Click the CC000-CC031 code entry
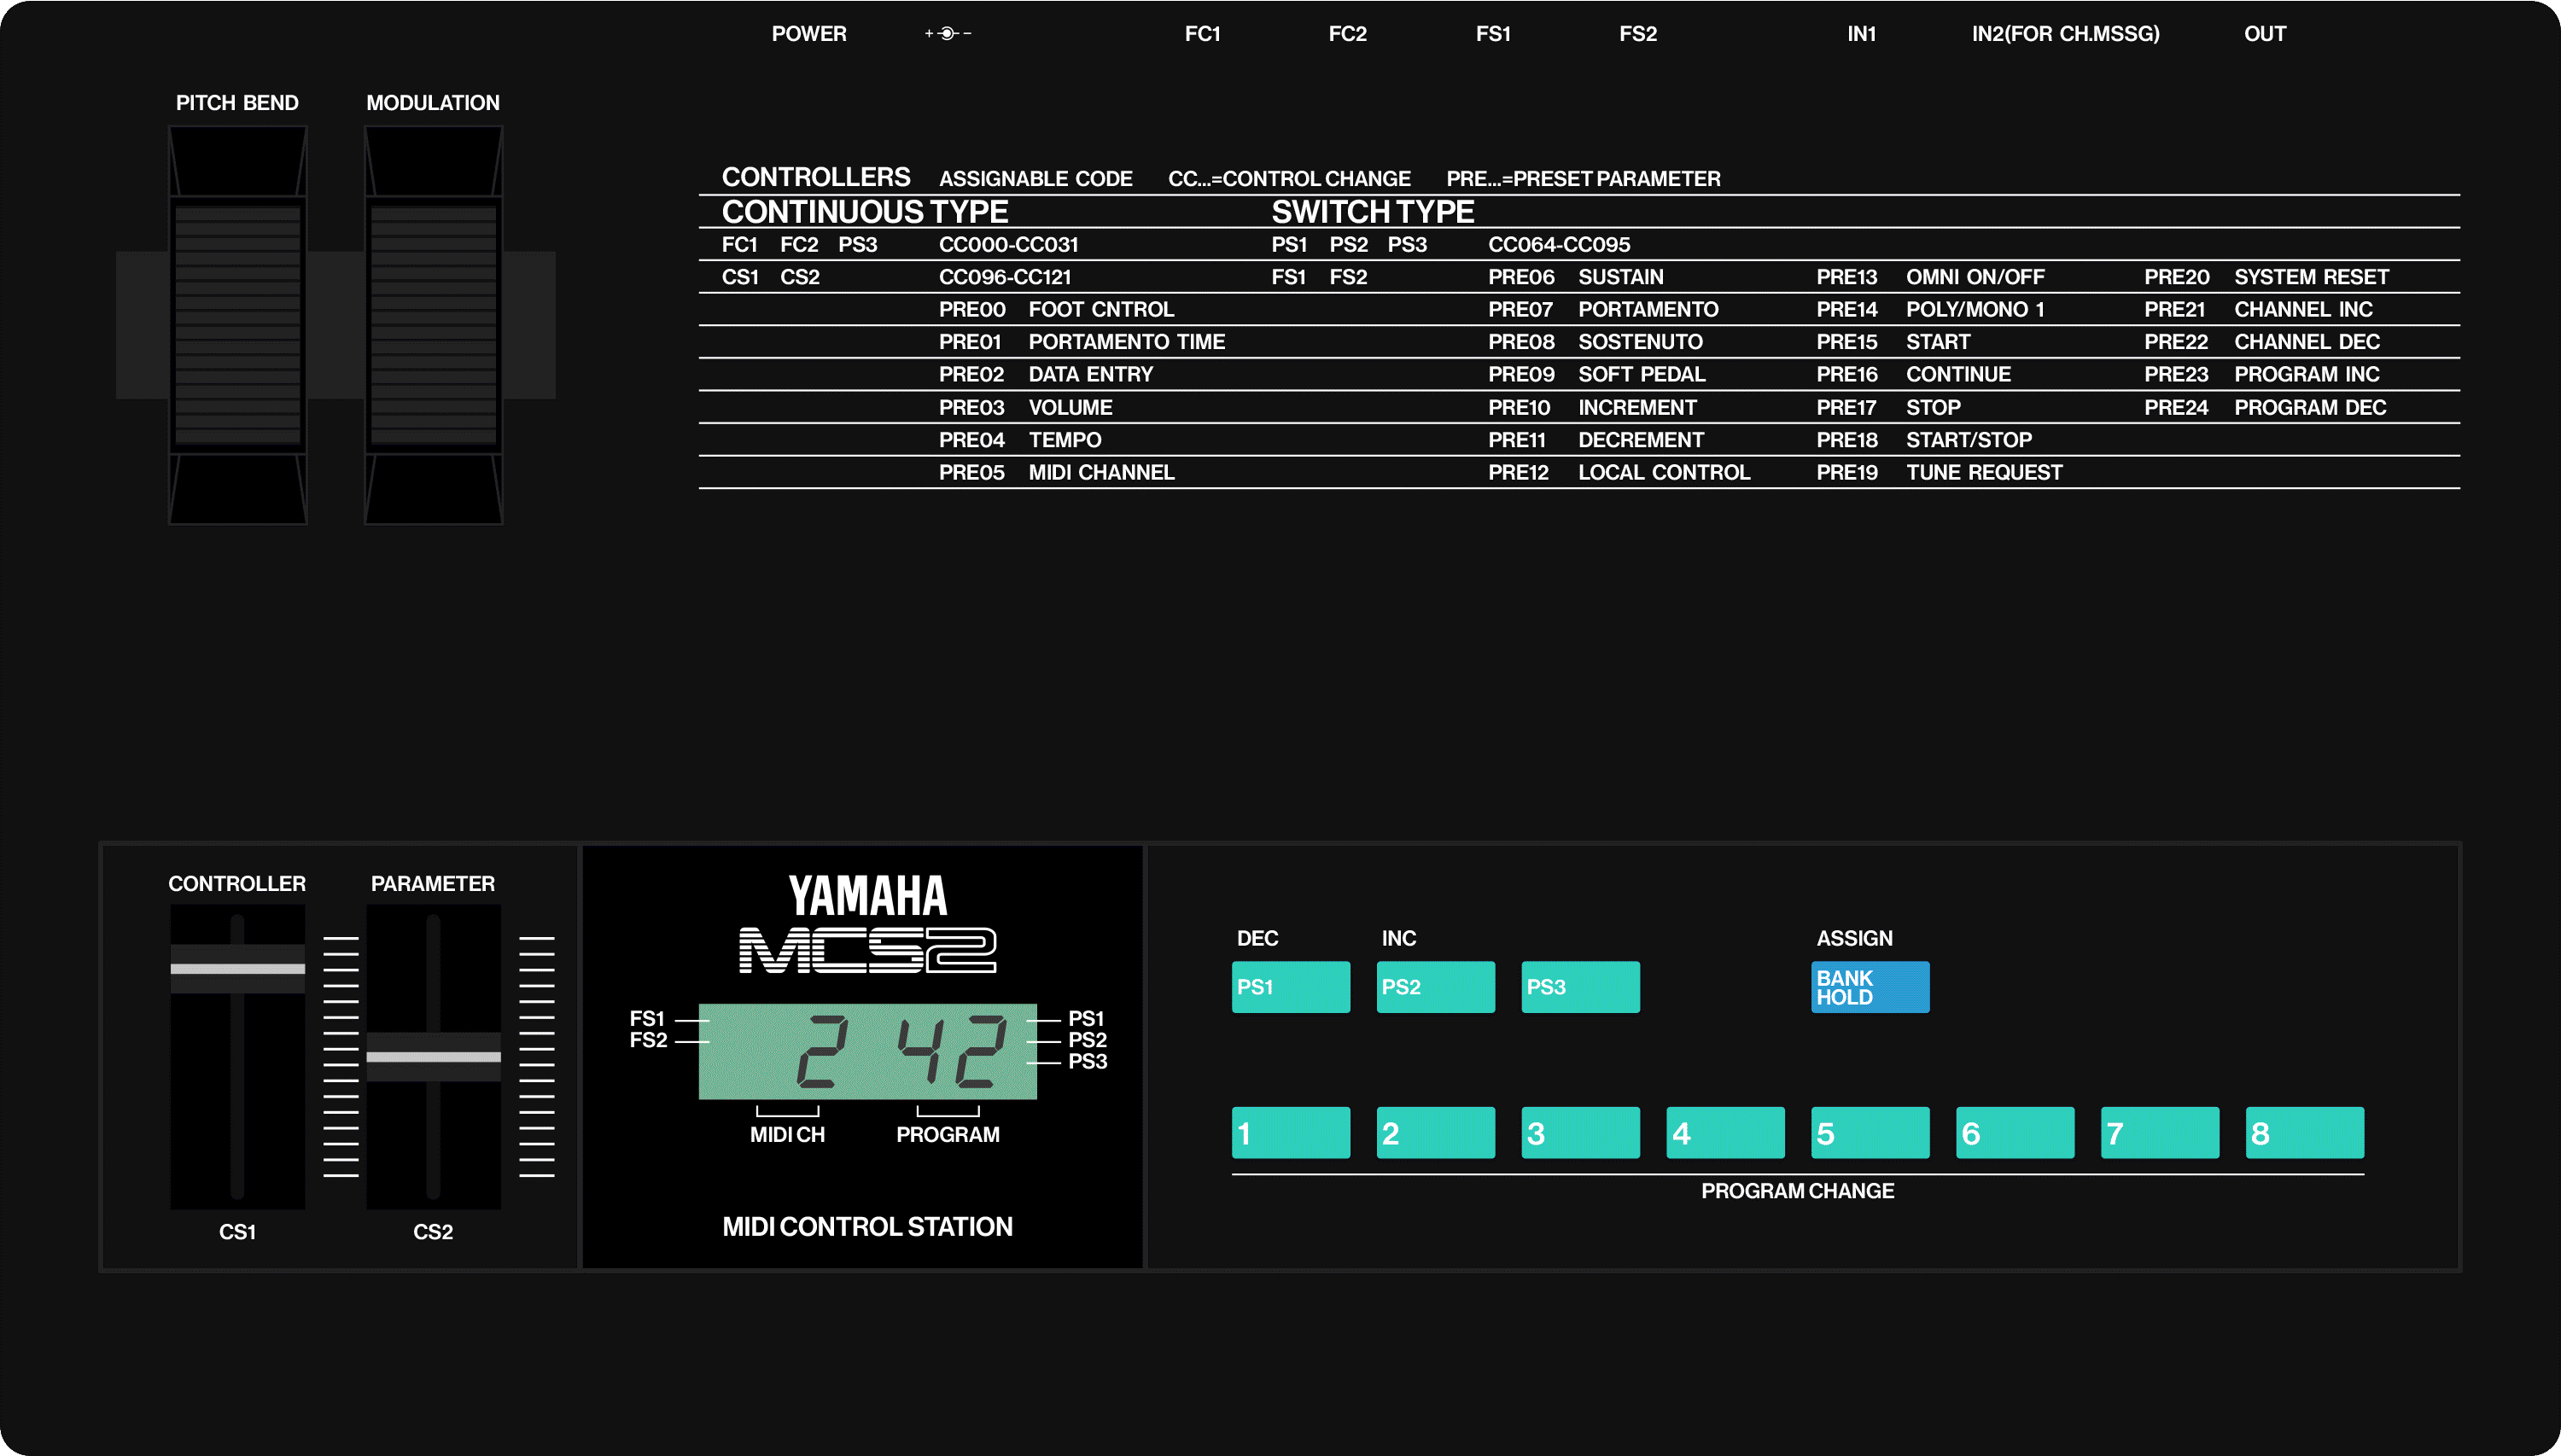Image resolution: width=2561 pixels, height=1456 pixels. click(x=1008, y=244)
